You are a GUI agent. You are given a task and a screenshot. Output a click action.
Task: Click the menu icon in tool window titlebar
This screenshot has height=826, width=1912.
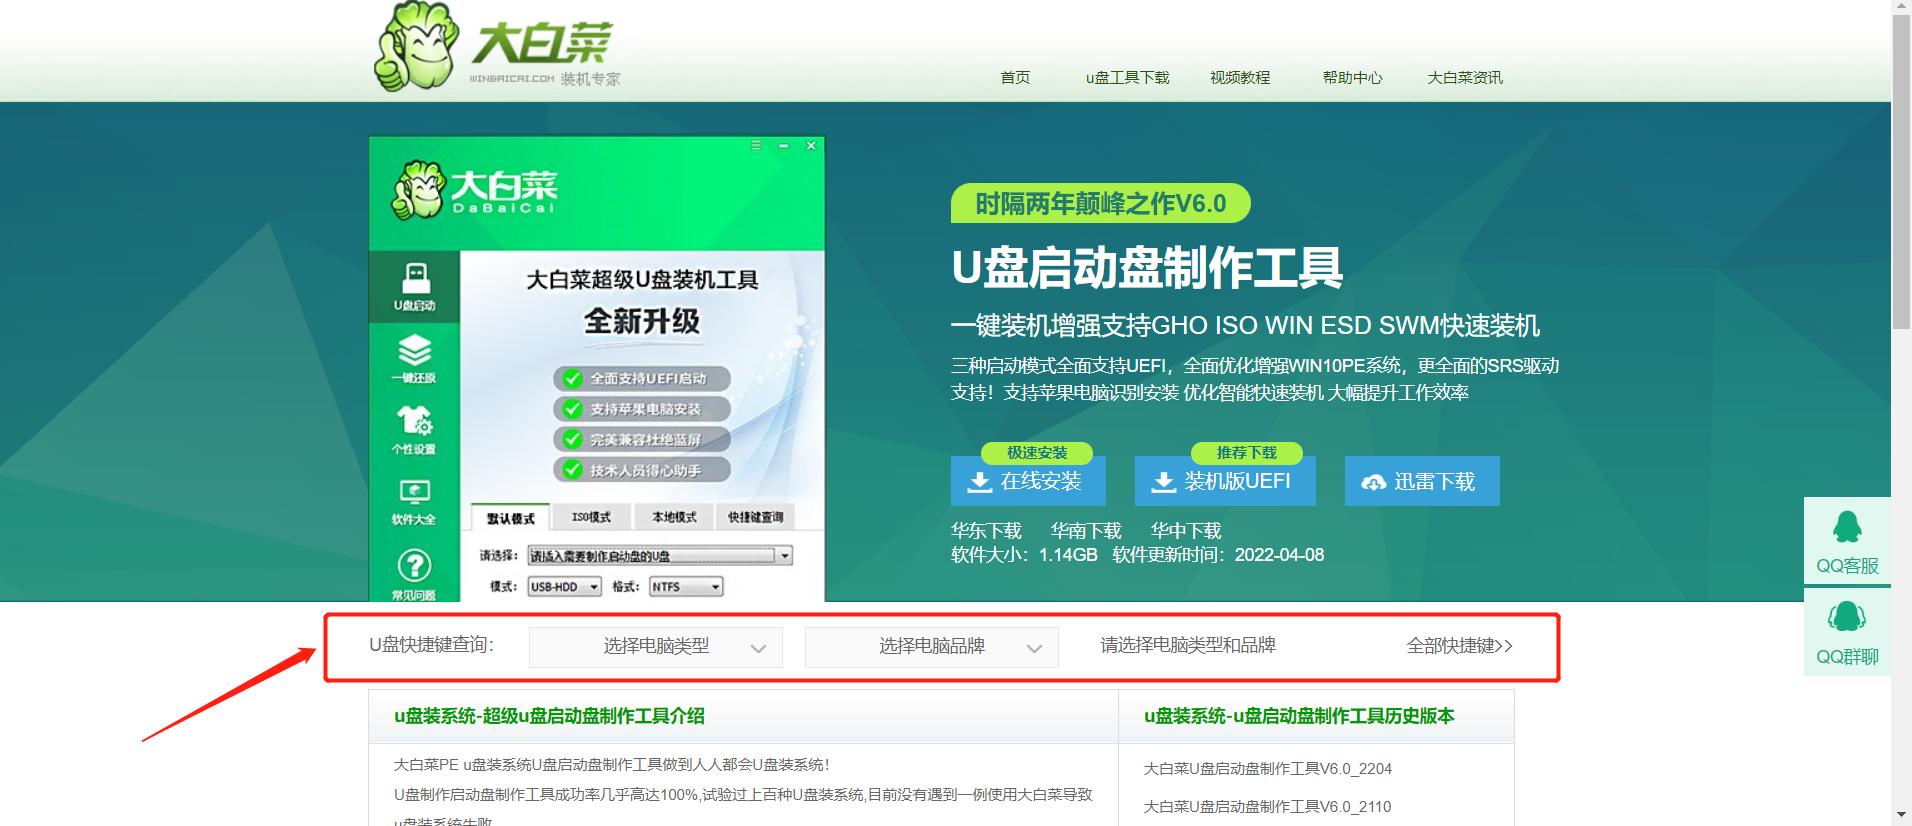click(x=756, y=146)
